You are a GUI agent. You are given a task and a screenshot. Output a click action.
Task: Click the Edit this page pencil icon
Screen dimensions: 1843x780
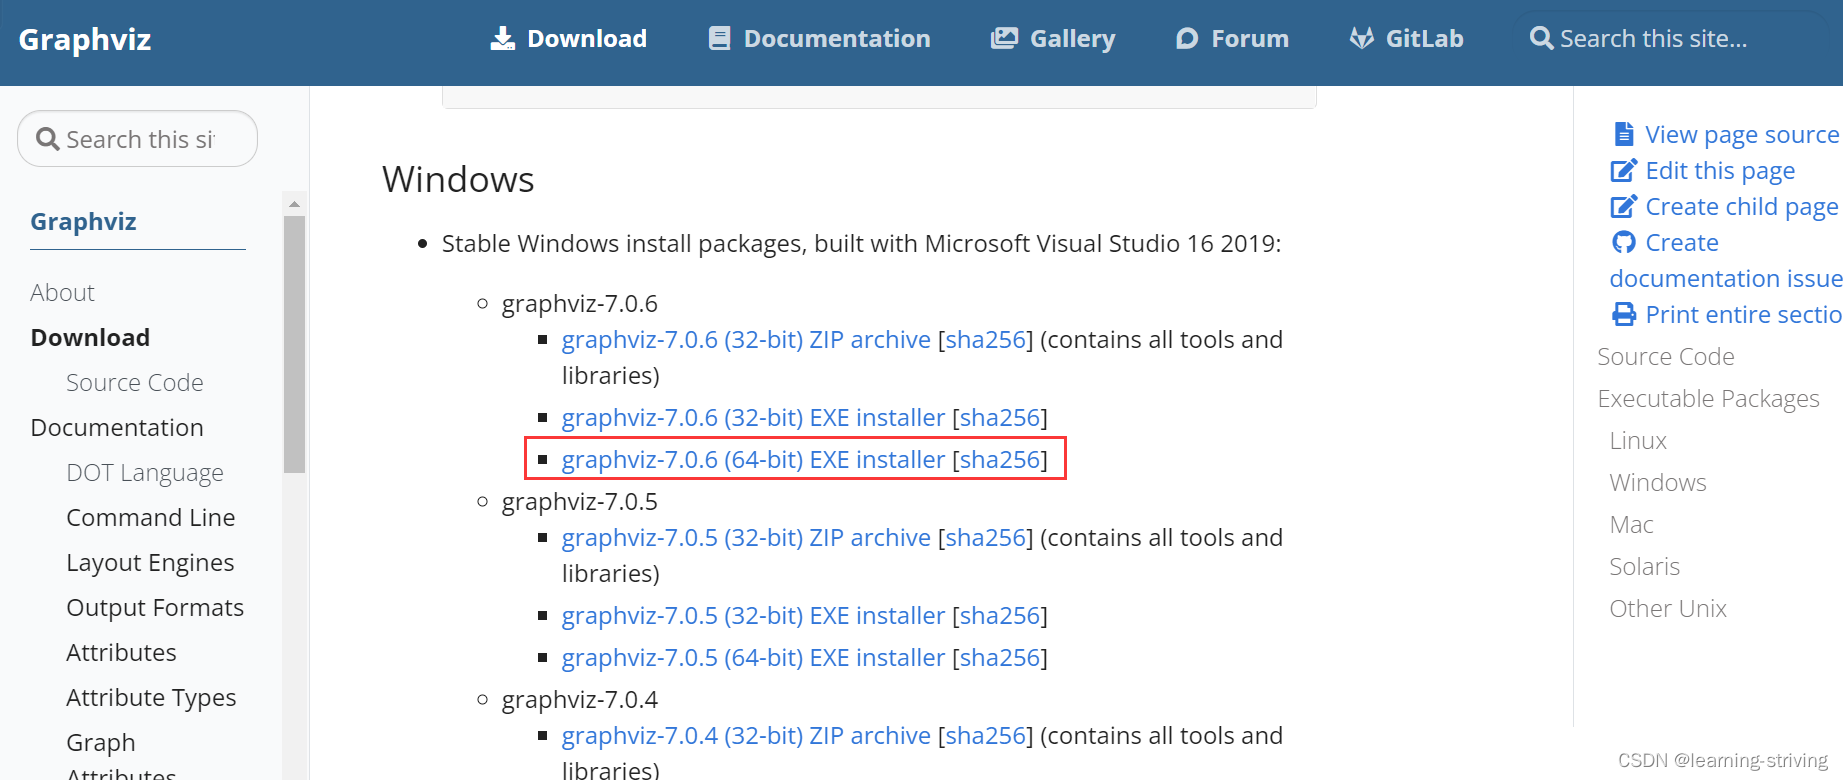[1624, 170]
